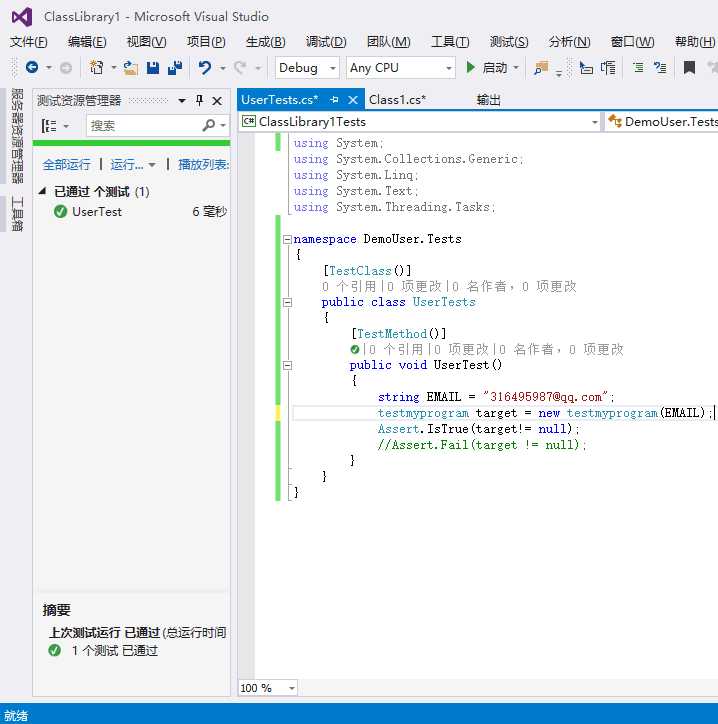718x724 pixels.
Task: Click the Redo arrow icon
Action: (240, 68)
